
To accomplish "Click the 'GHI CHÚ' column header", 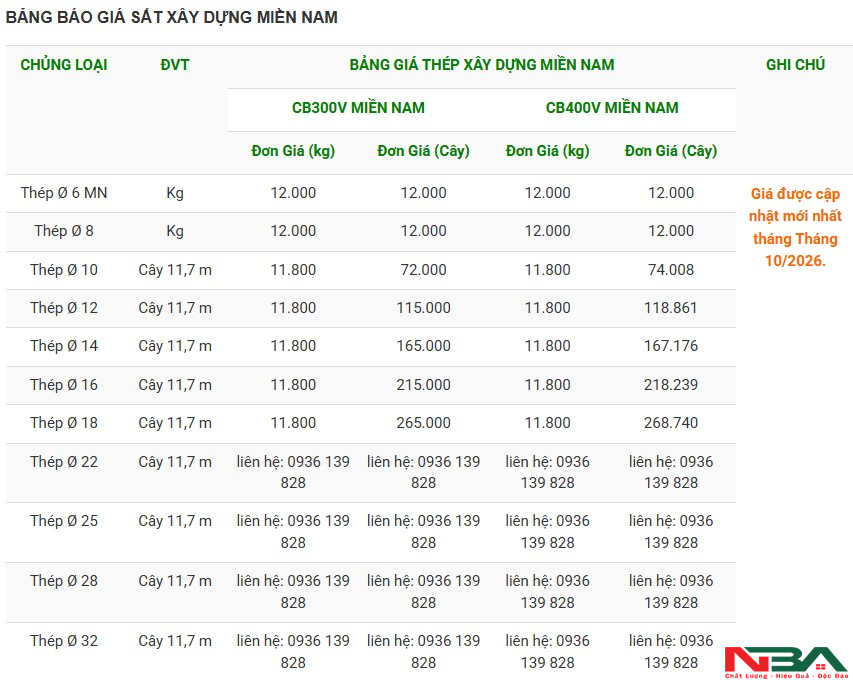I will [x=795, y=65].
